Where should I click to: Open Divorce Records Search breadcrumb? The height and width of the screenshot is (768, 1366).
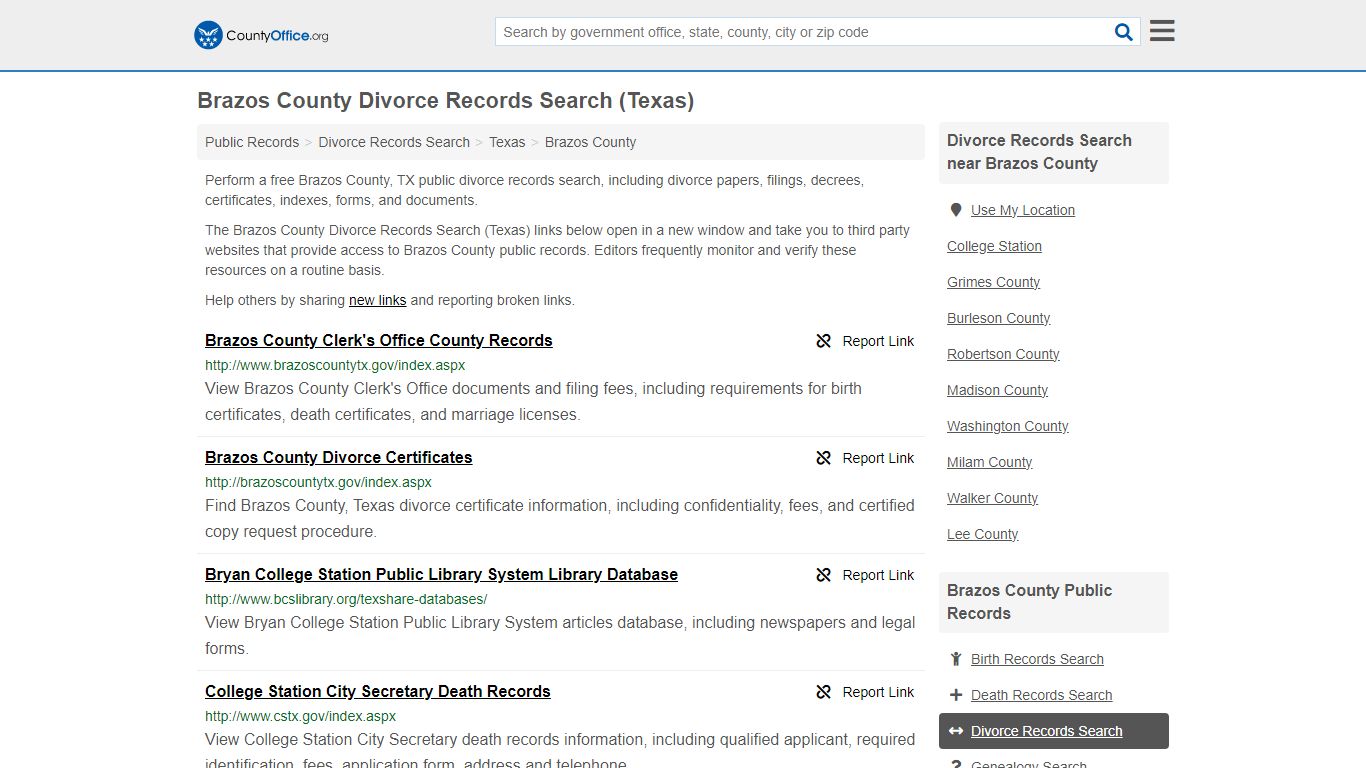pyautogui.click(x=394, y=142)
